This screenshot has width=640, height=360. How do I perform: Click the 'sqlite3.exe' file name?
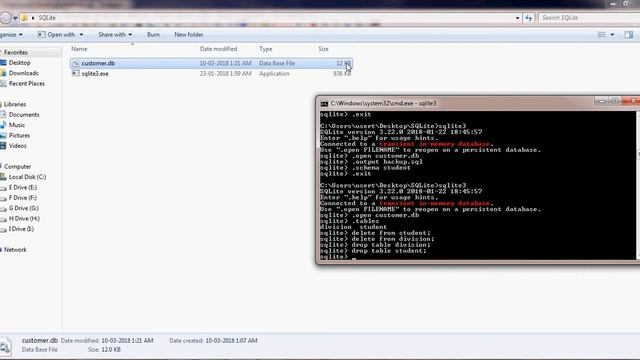tap(95, 74)
